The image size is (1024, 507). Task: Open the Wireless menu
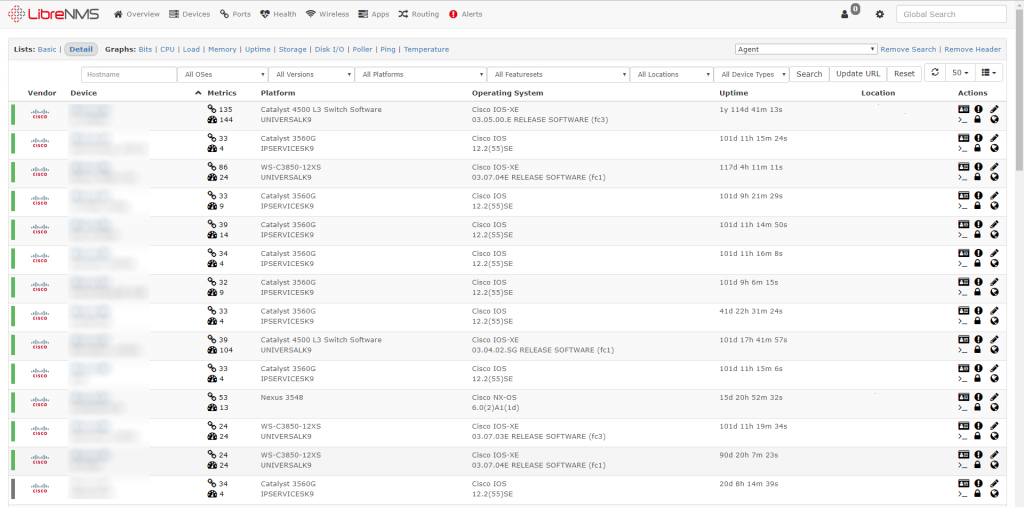click(327, 14)
